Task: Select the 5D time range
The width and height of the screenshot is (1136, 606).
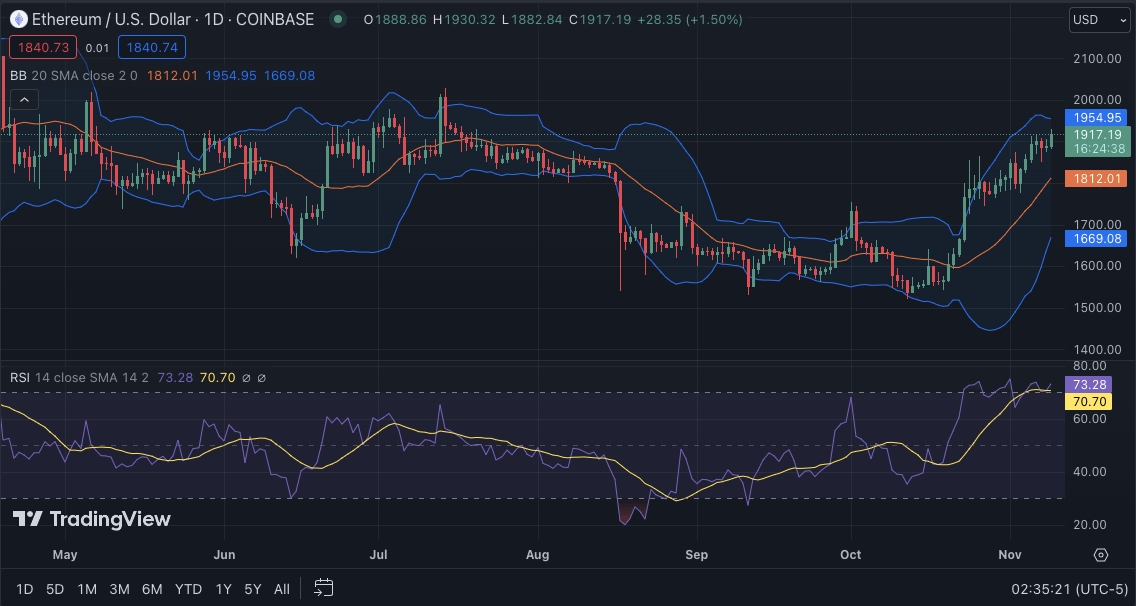Action: [x=54, y=589]
